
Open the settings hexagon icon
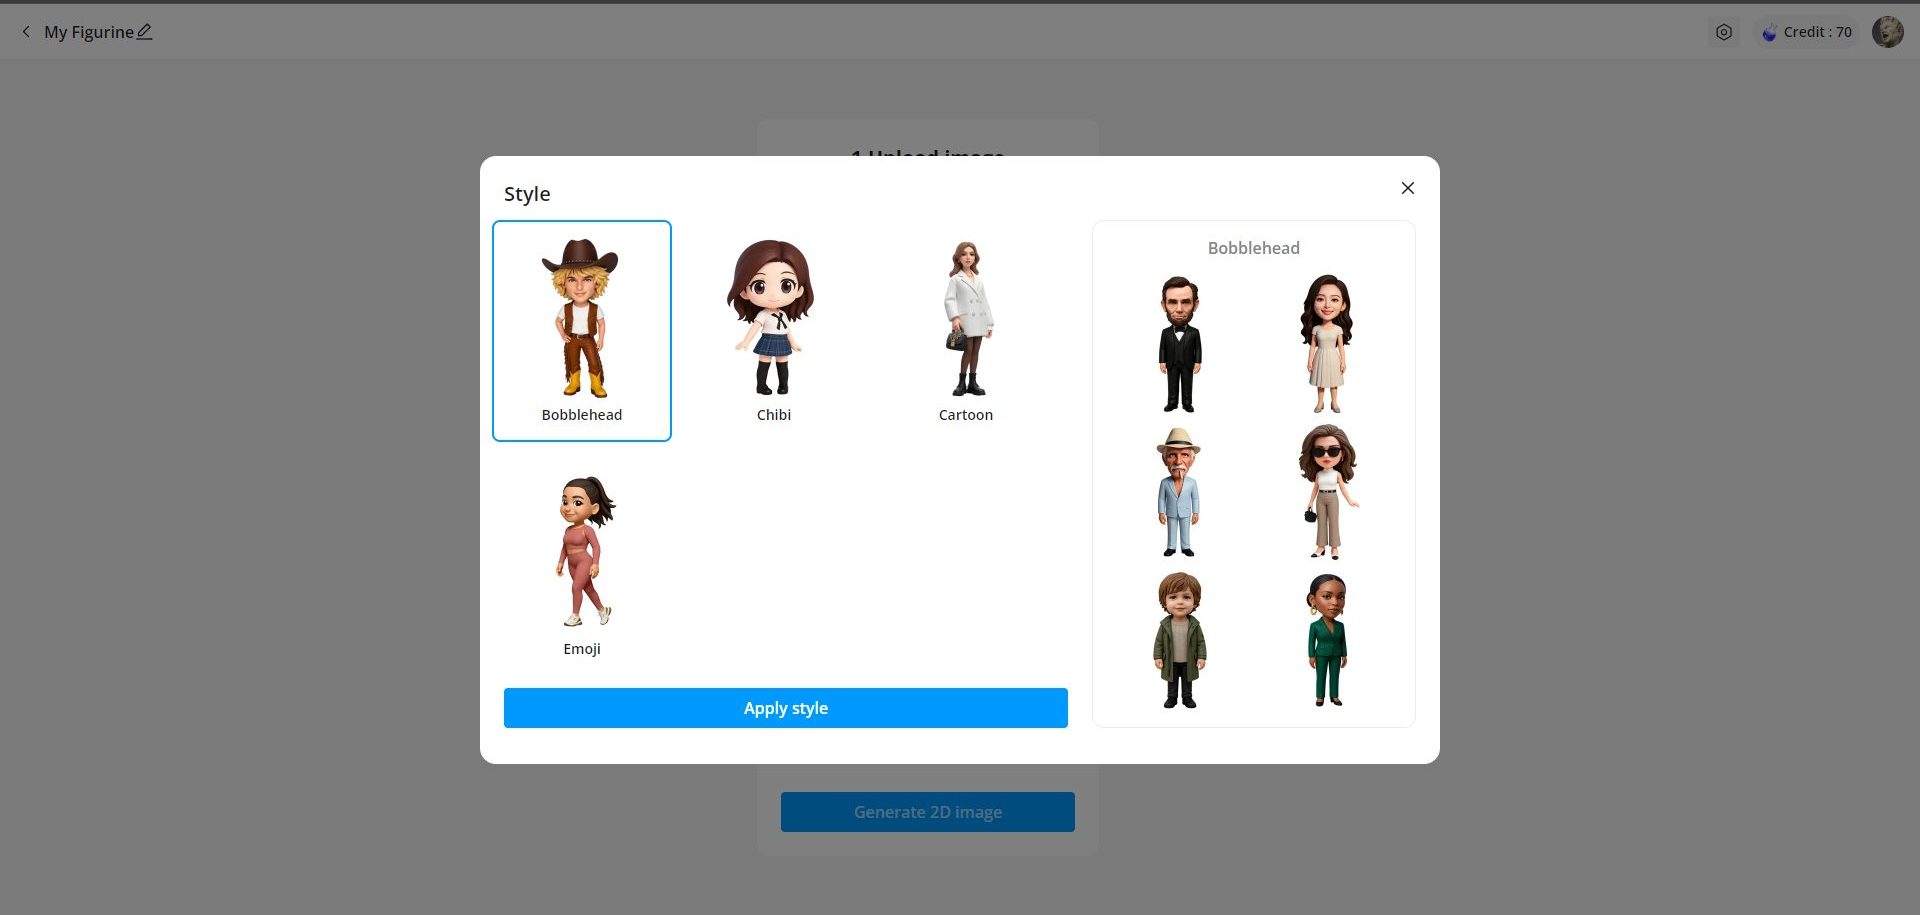coord(1724,32)
